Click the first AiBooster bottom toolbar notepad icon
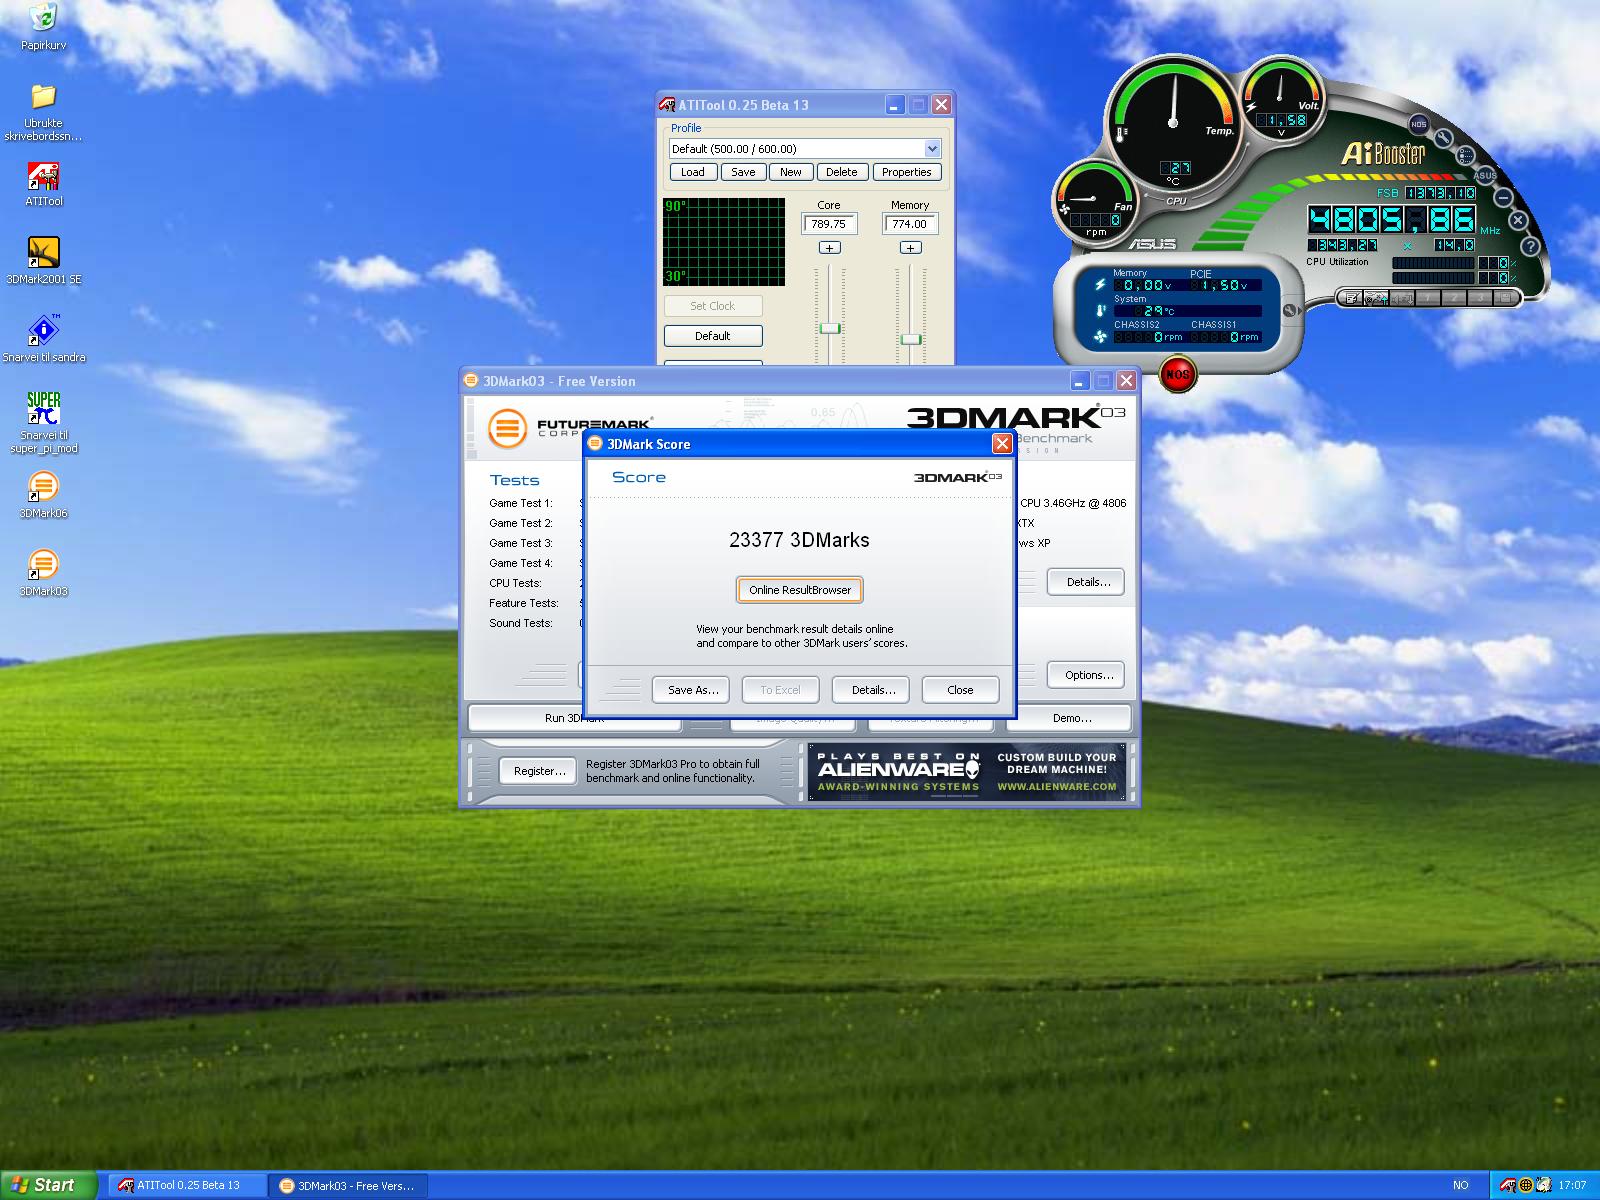Screen dimensions: 1600x1200 pyautogui.click(x=1352, y=297)
